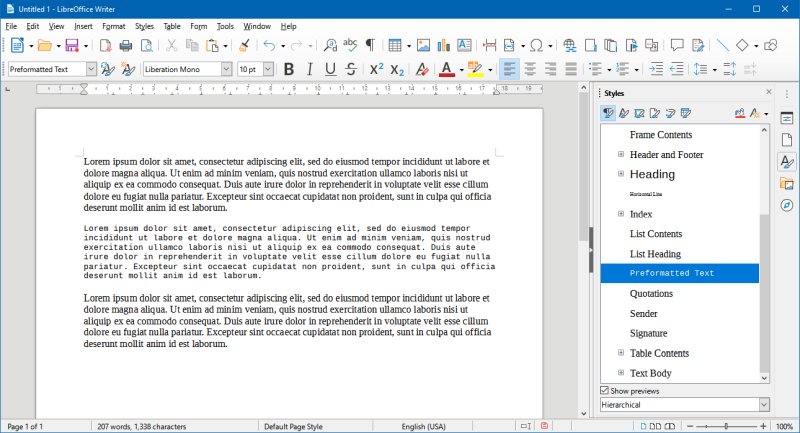This screenshot has height=433, width=800.
Task: Select the Quotations paragraph style
Action: click(651, 293)
